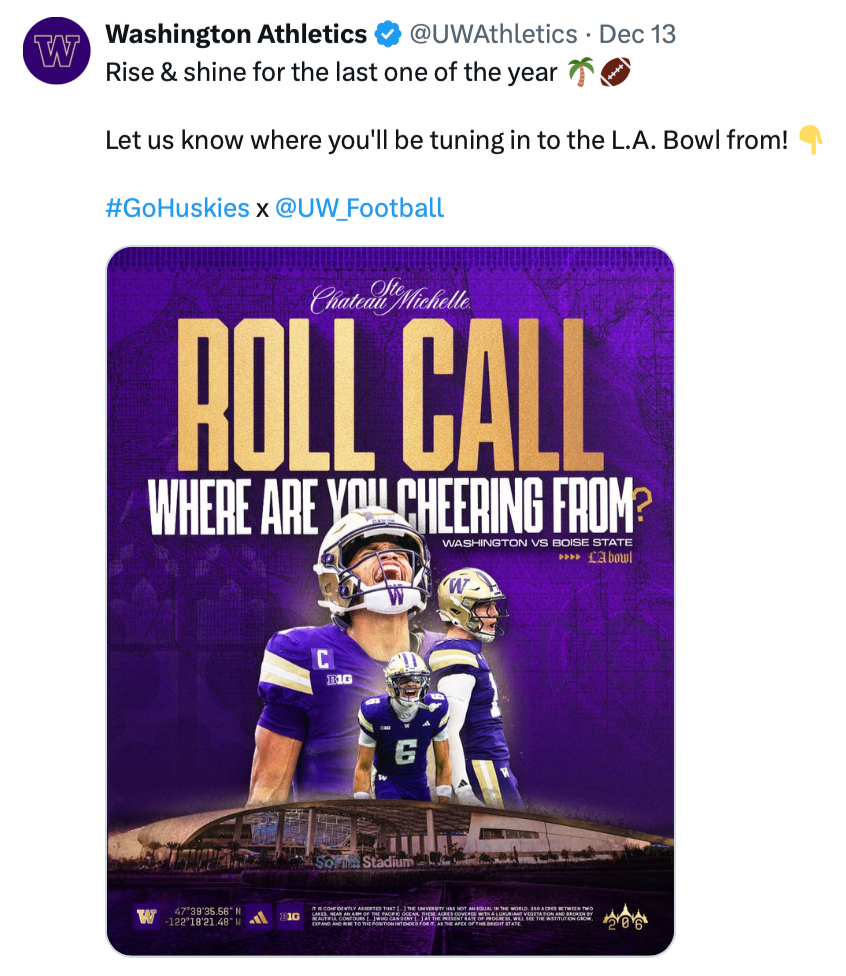
Task: Click the pointing down hand emoji
Action: tap(811, 141)
